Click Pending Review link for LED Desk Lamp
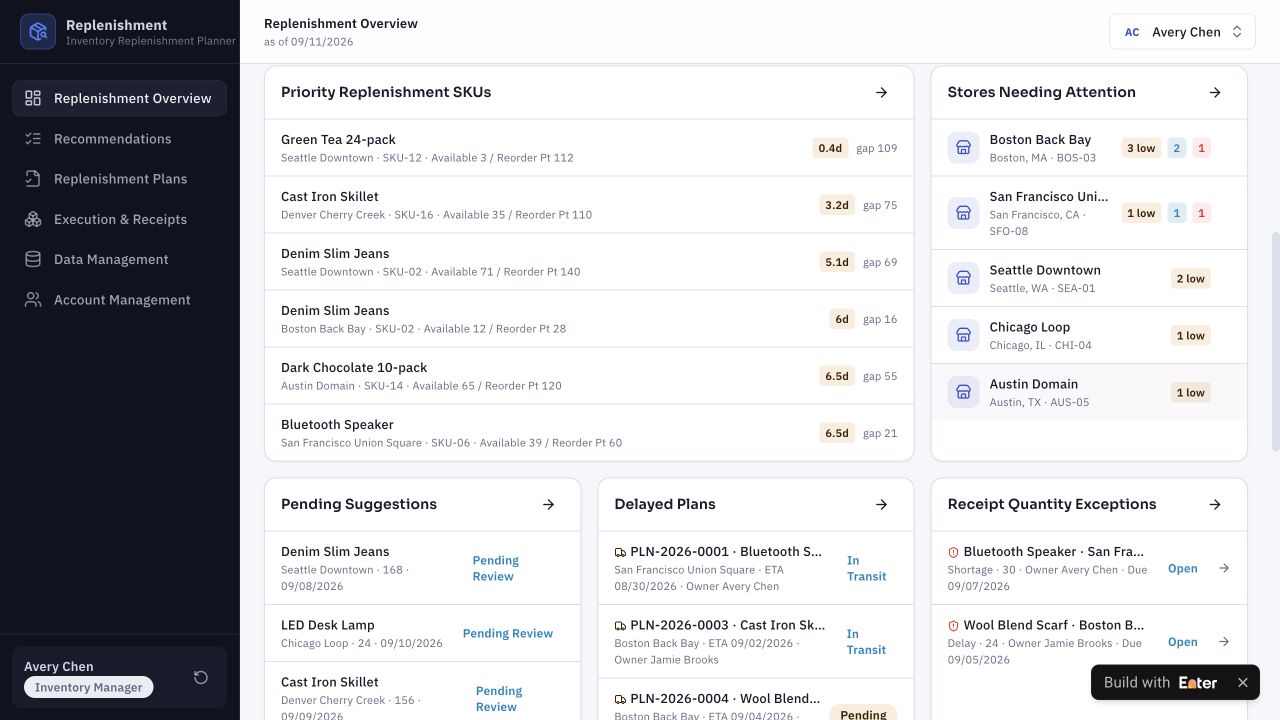 (508, 633)
